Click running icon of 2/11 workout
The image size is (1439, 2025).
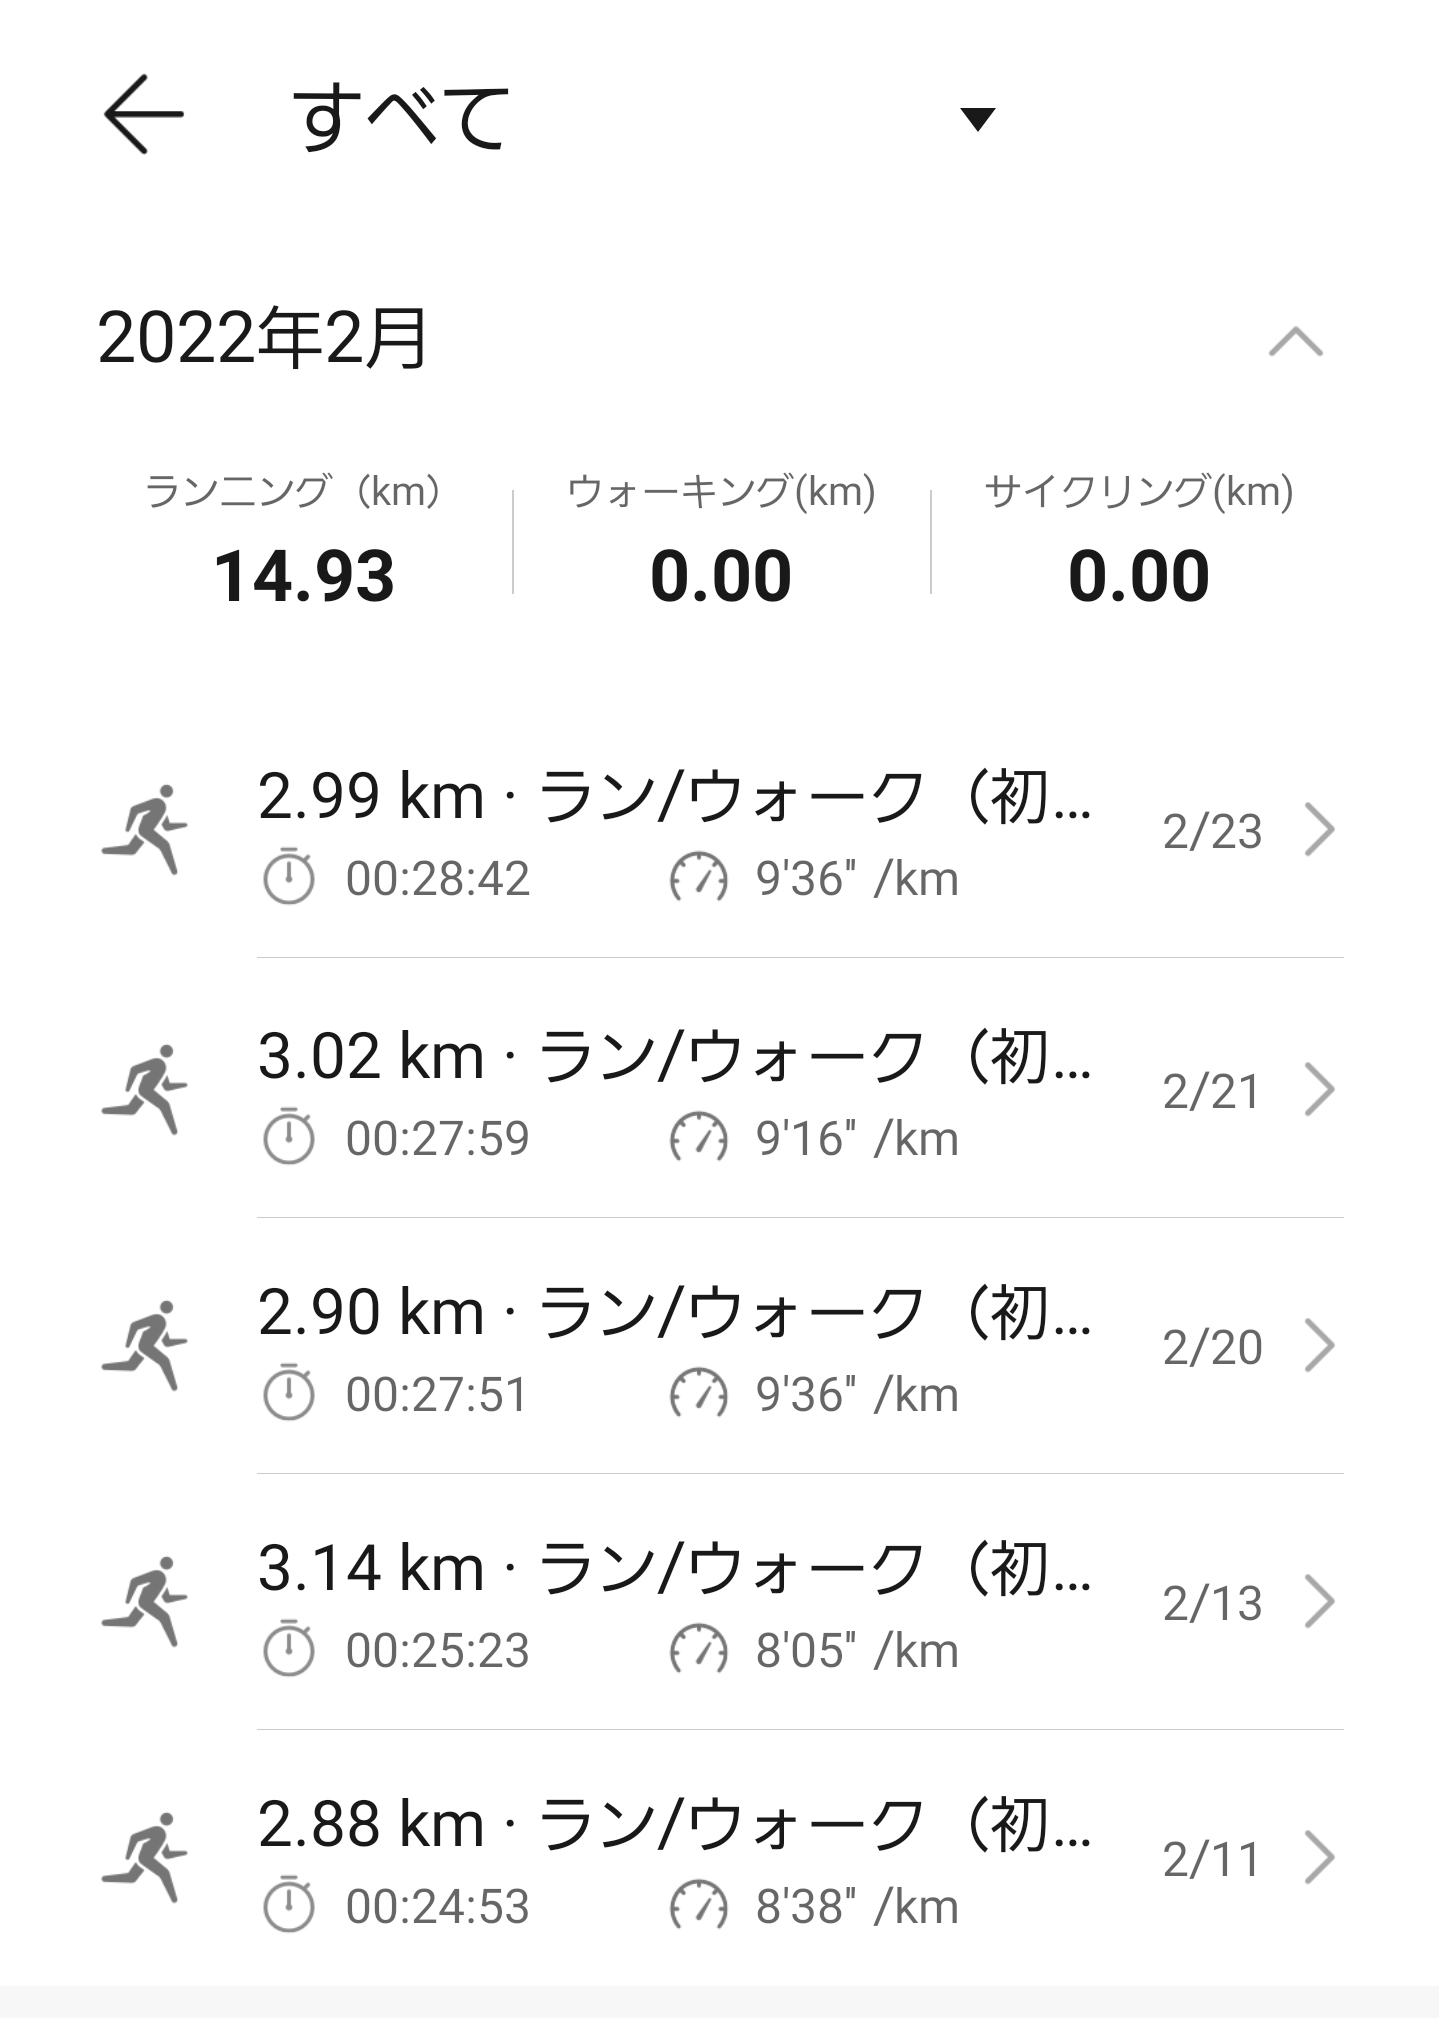[145, 1858]
